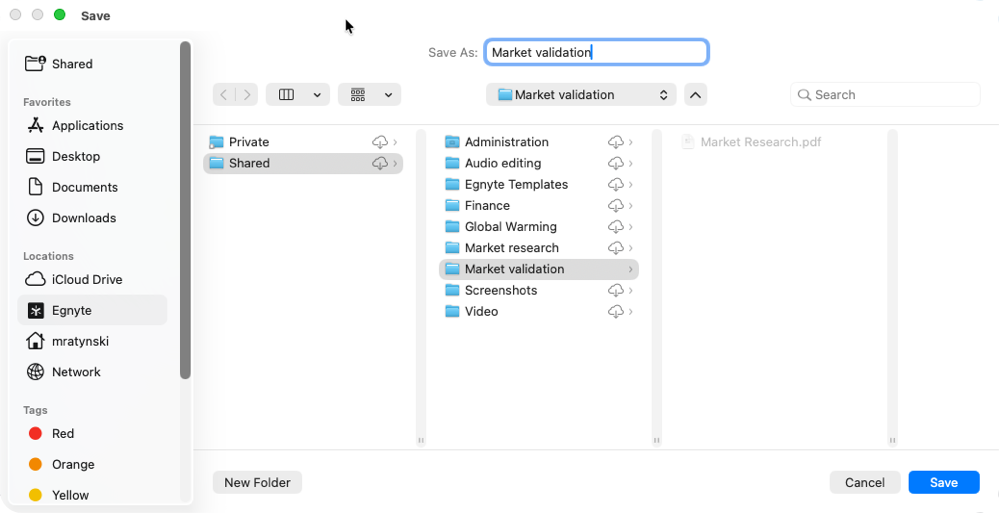Select the Egnyte location
999x513 pixels.
(92, 310)
